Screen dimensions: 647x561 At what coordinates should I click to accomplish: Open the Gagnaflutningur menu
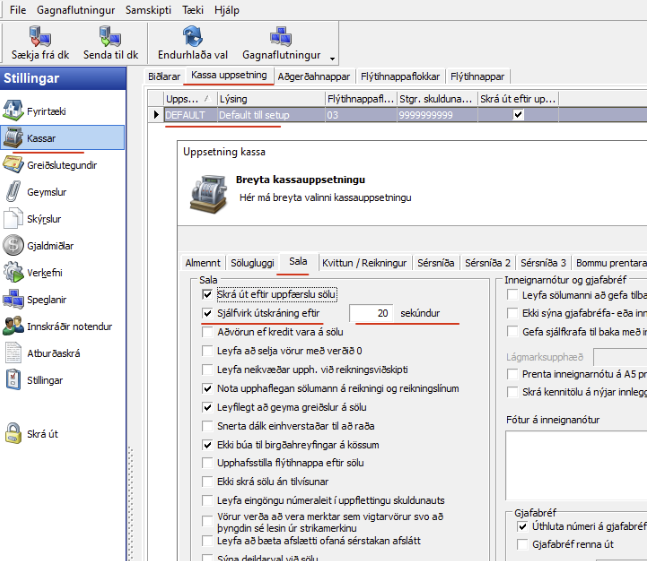[76, 9]
